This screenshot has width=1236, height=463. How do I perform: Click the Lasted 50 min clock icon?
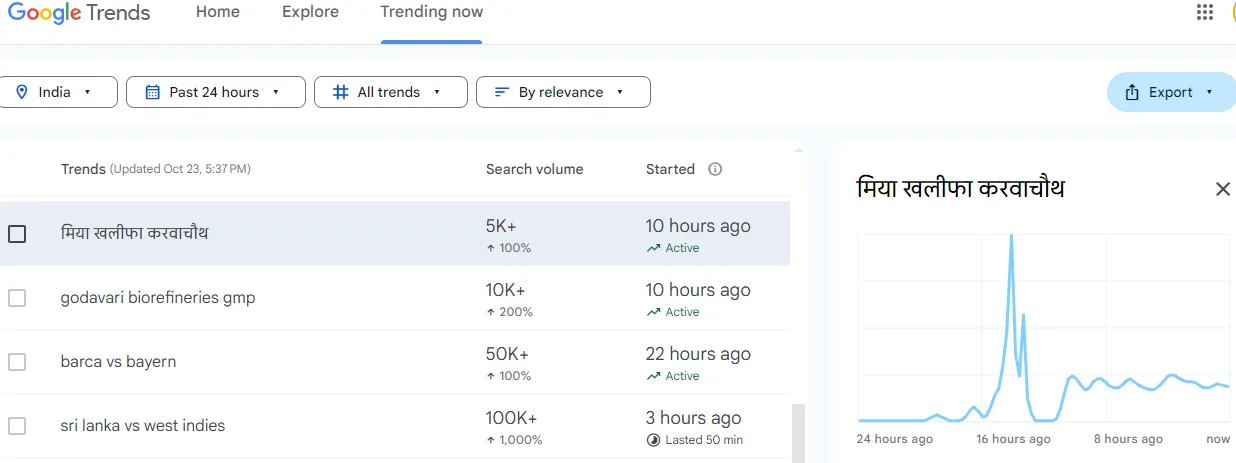click(x=653, y=440)
